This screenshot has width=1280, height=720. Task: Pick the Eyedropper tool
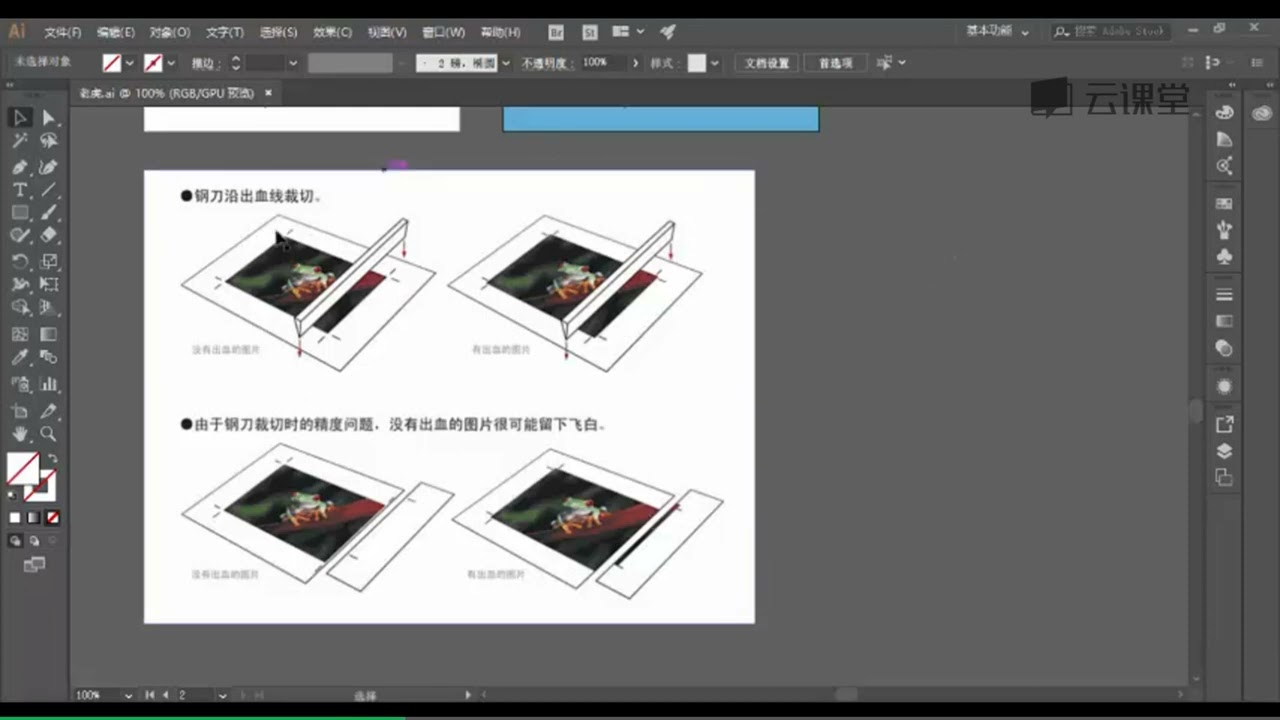(20, 358)
